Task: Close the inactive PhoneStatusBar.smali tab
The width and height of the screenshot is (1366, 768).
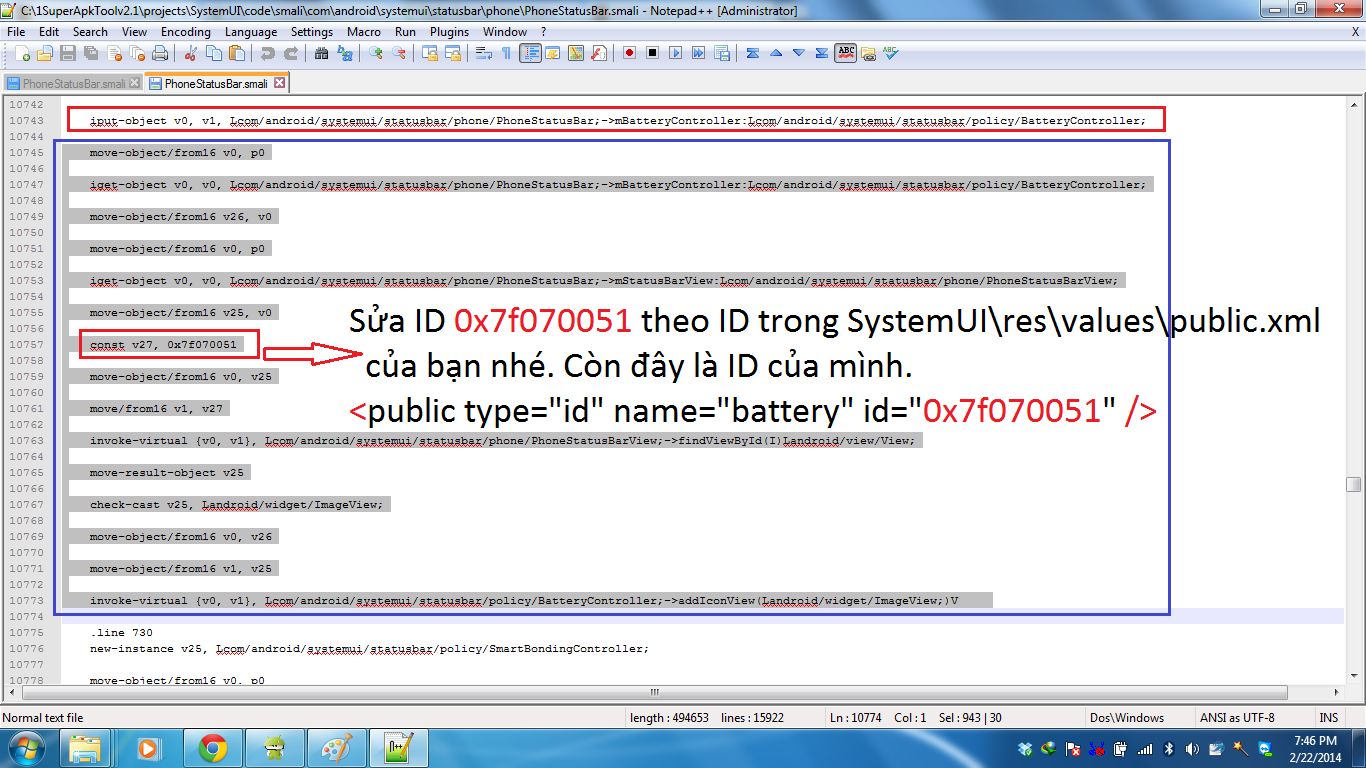Action: [135, 84]
